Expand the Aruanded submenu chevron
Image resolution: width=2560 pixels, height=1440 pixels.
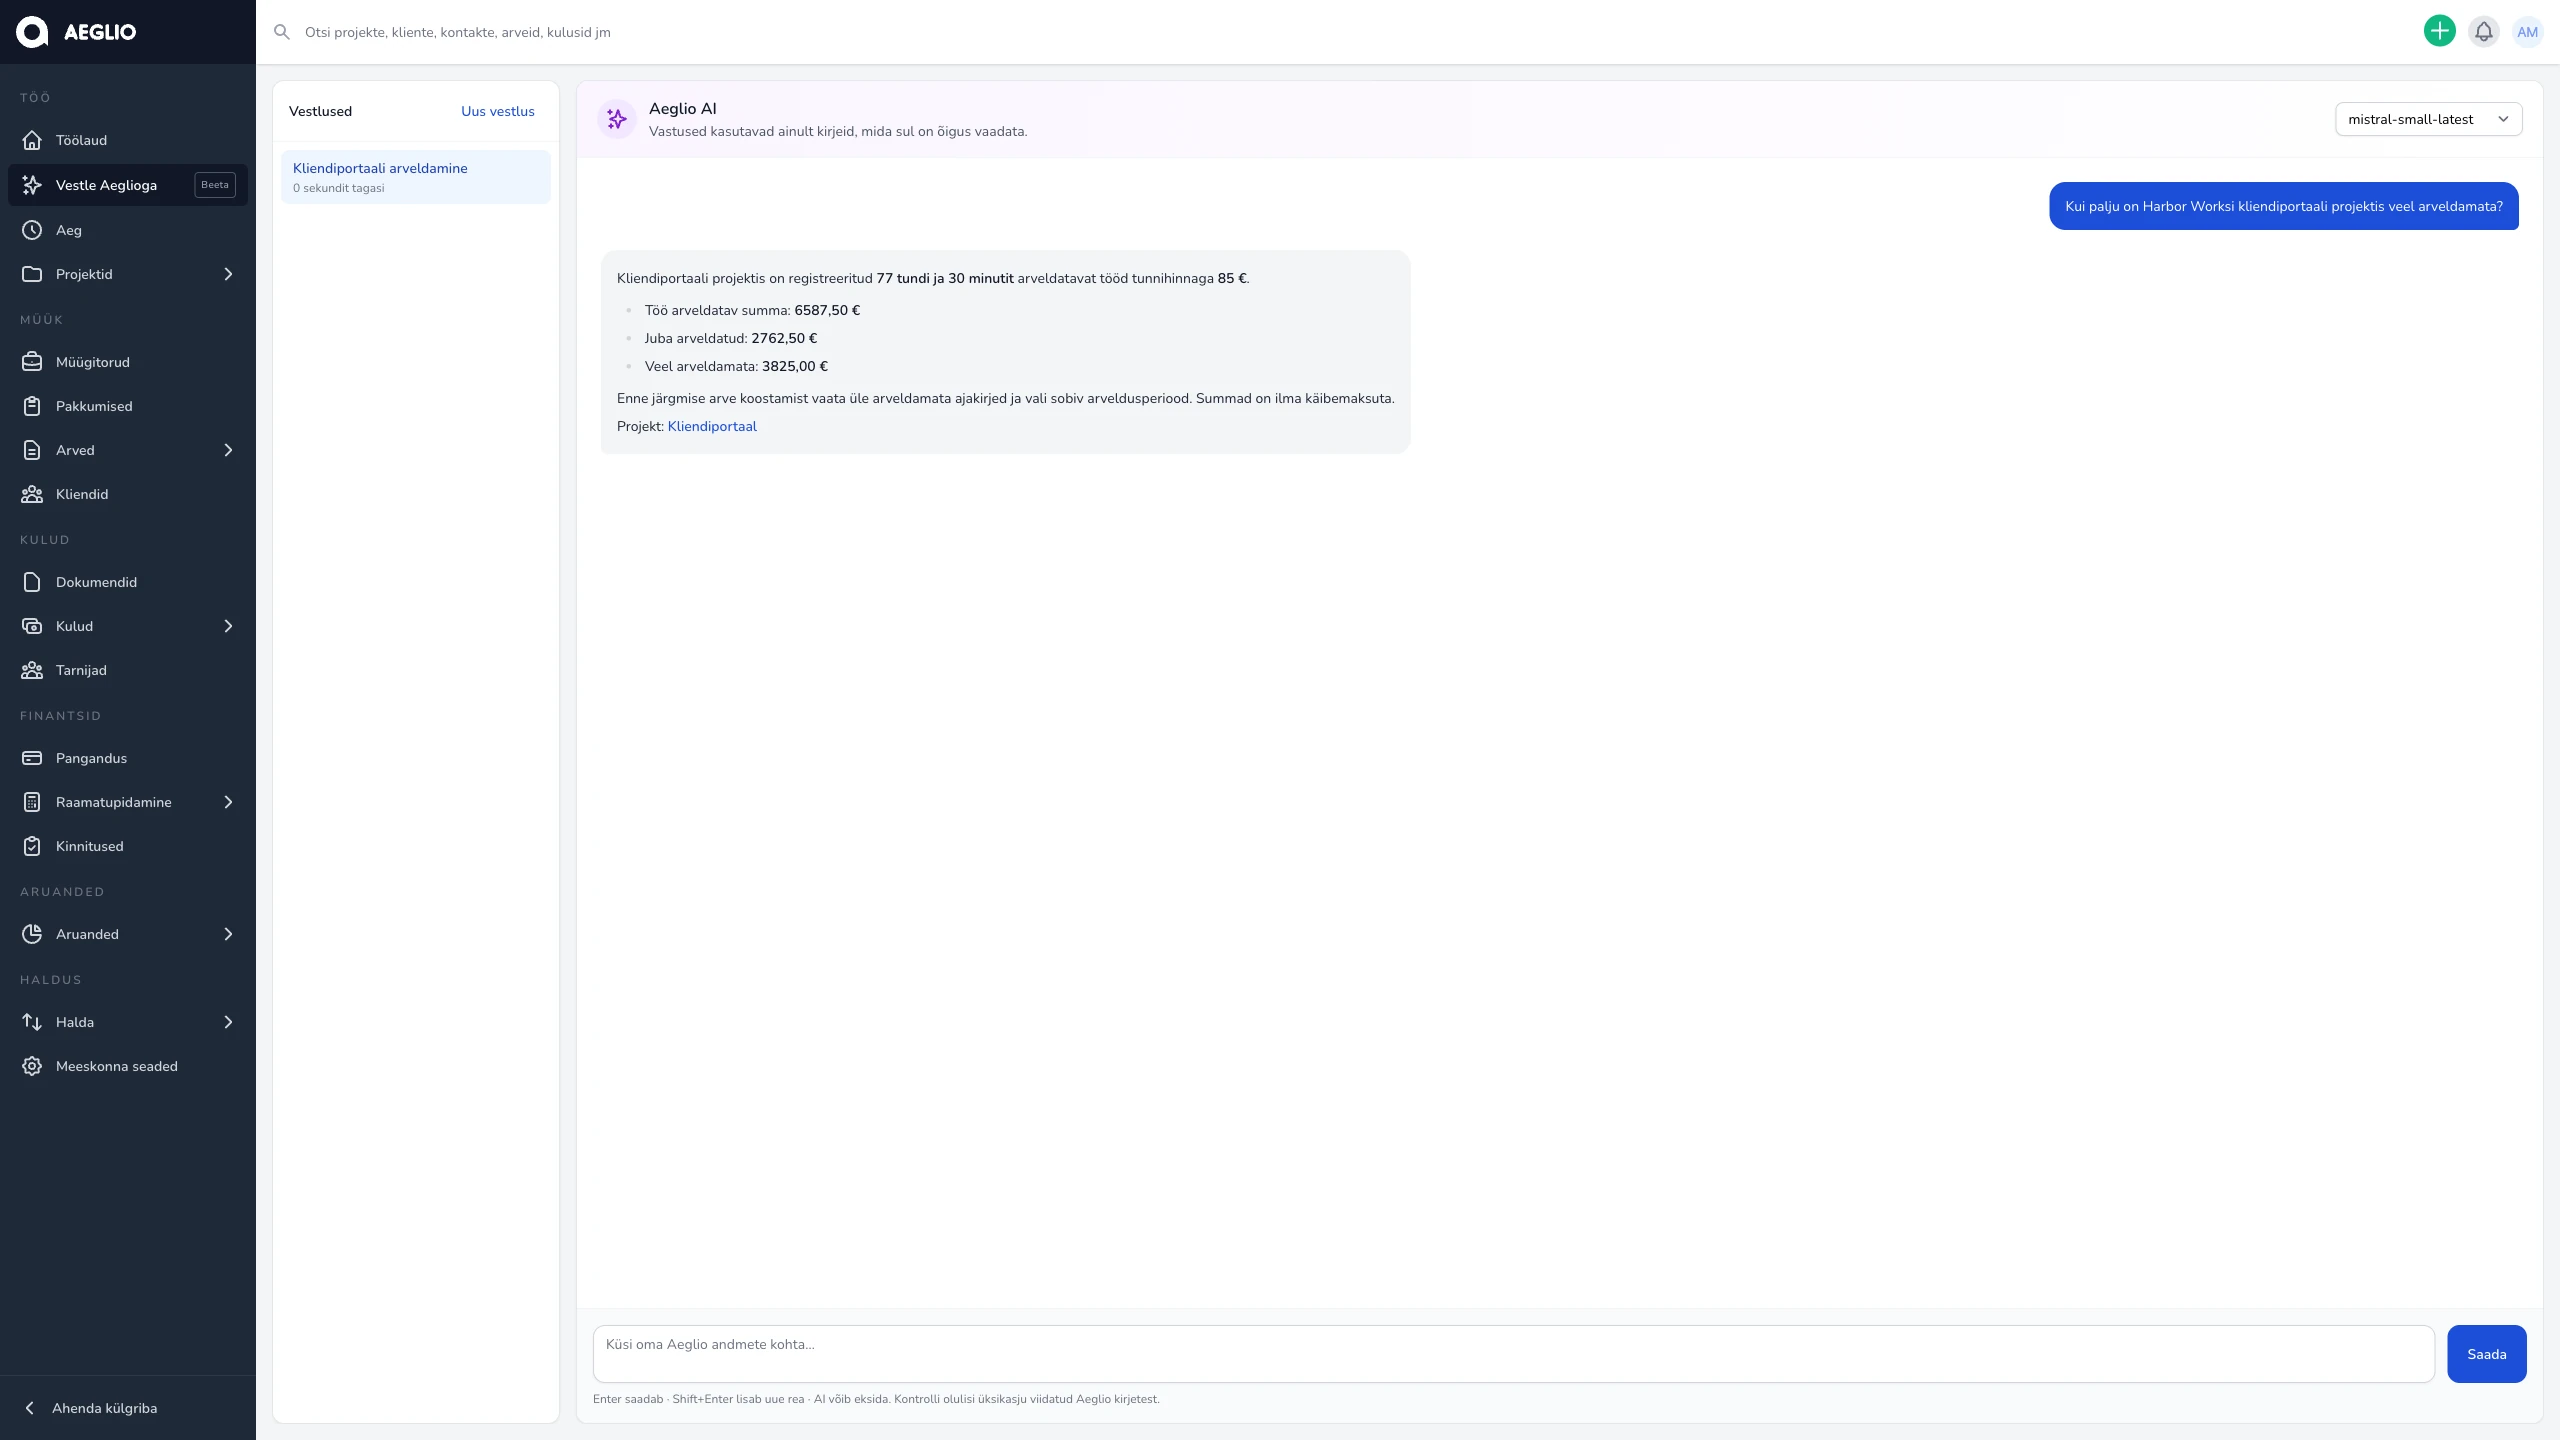pyautogui.click(x=228, y=934)
